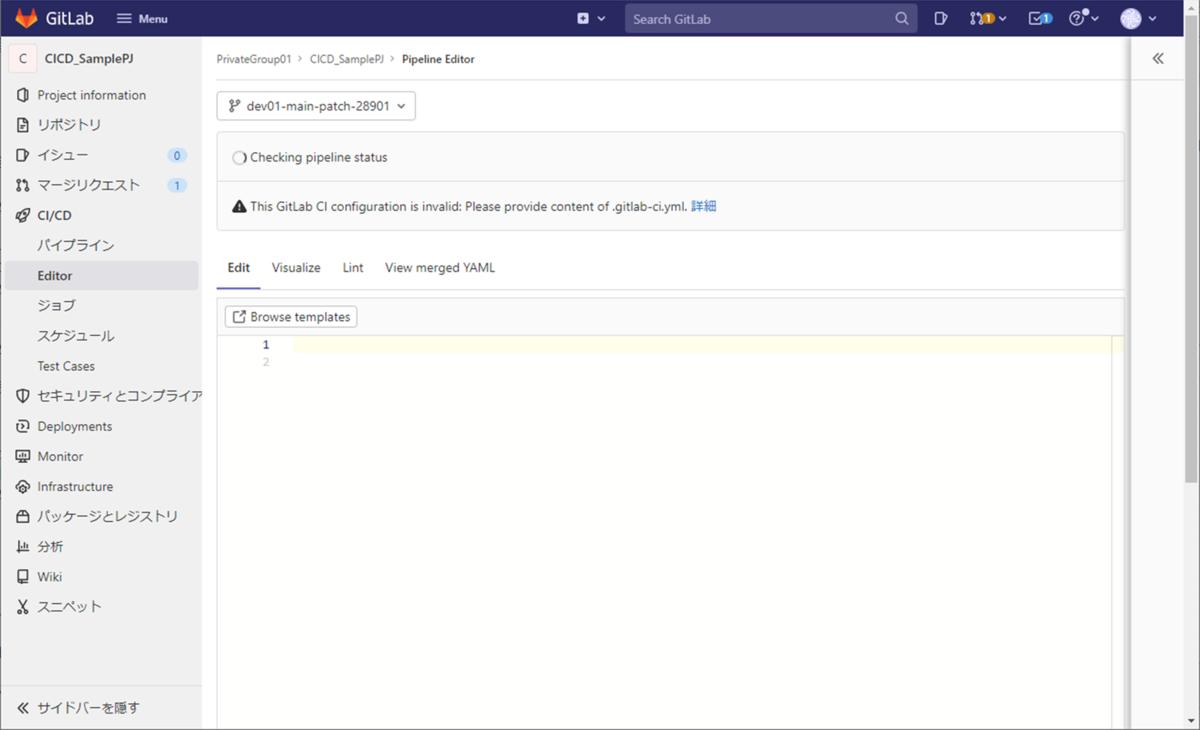Click the Monitor sidebar icon
This screenshot has width=1200, height=730.
(x=23, y=456)
